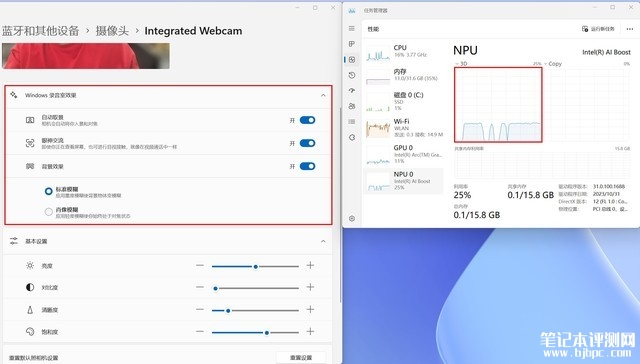The image size is (640, 364).
Task: Click the 亮度 brightness slider track
Action: [x=256, y=266]
